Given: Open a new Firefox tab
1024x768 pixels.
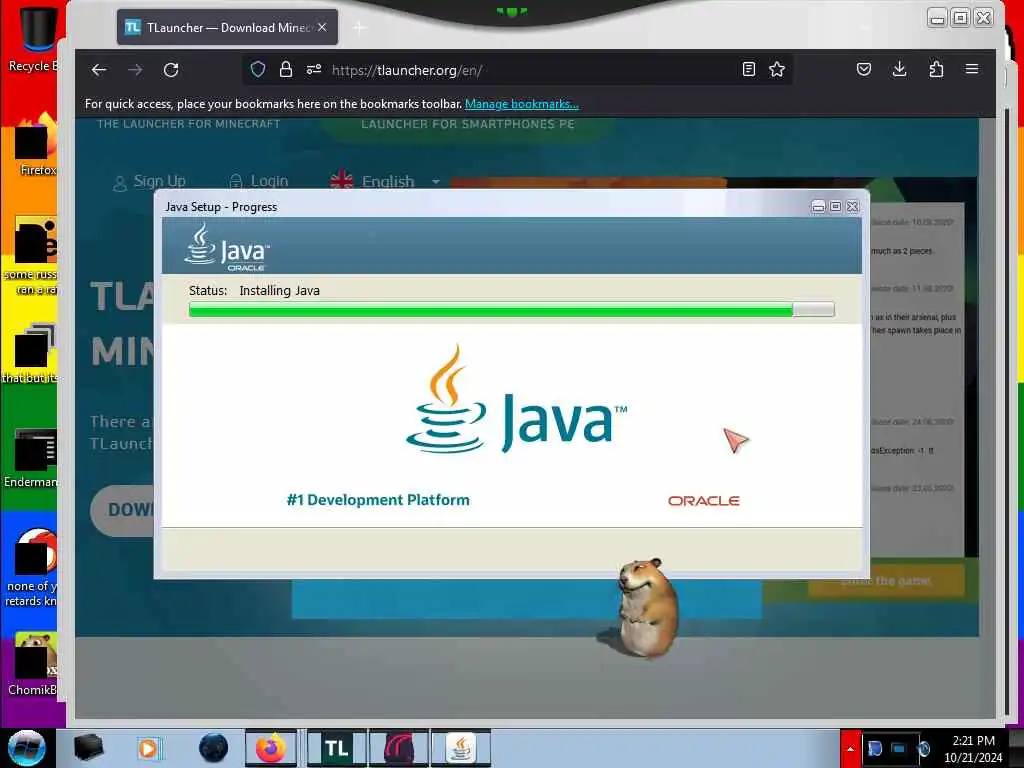Looking at the screenshot, I should tap(359, 27).
